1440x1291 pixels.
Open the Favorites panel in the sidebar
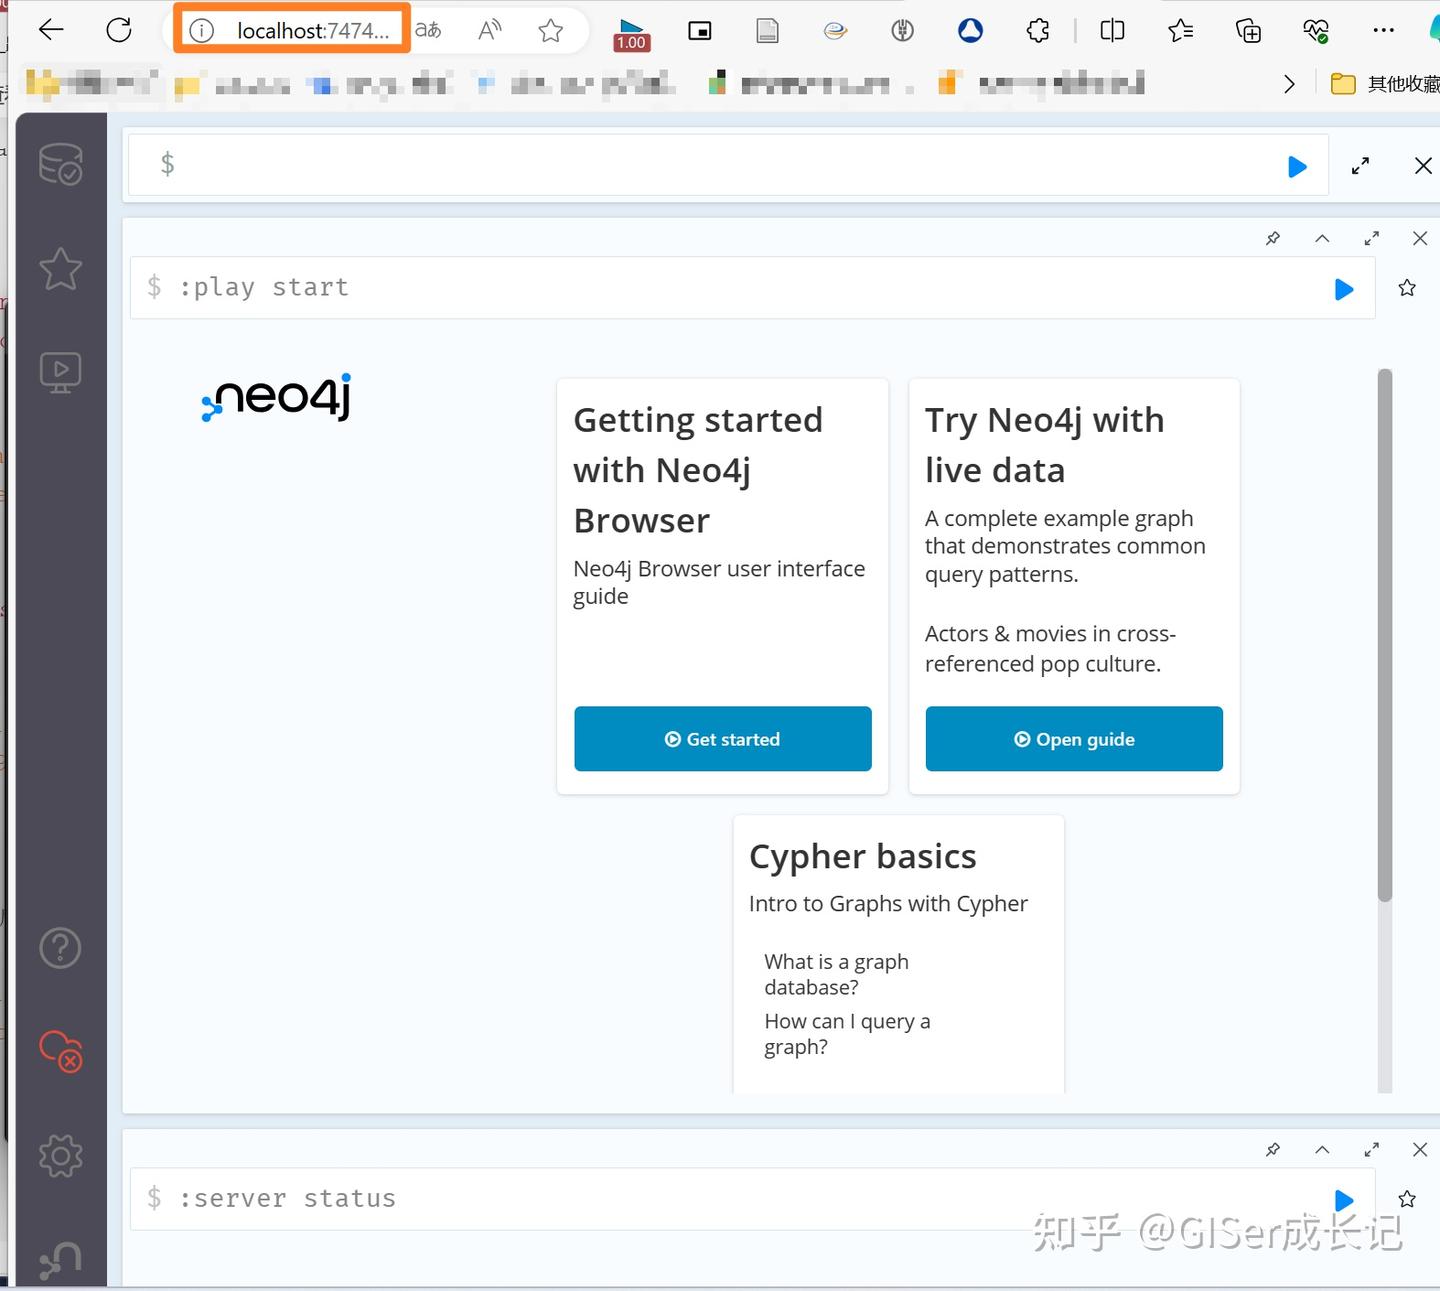coord(60,268)
